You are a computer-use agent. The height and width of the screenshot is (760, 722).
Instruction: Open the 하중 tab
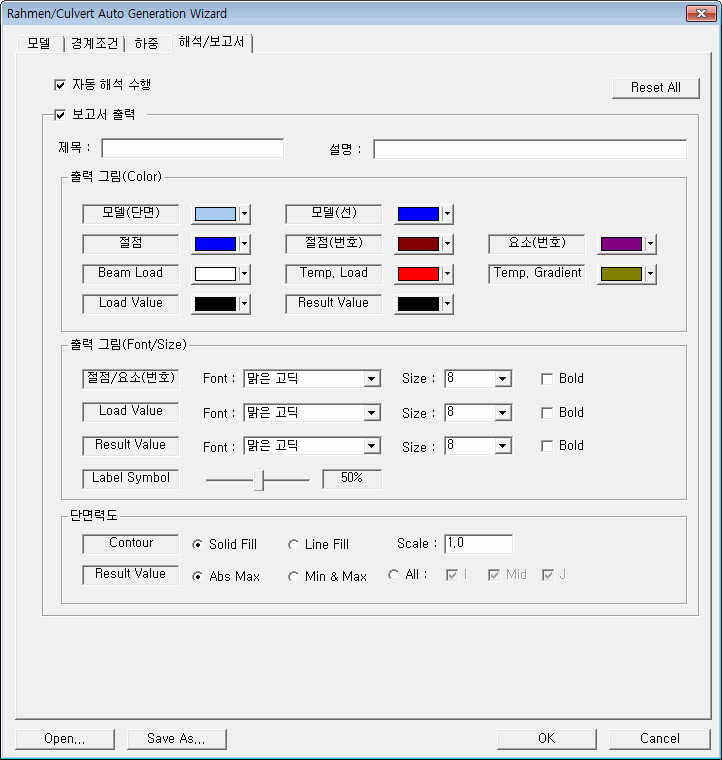146,44
